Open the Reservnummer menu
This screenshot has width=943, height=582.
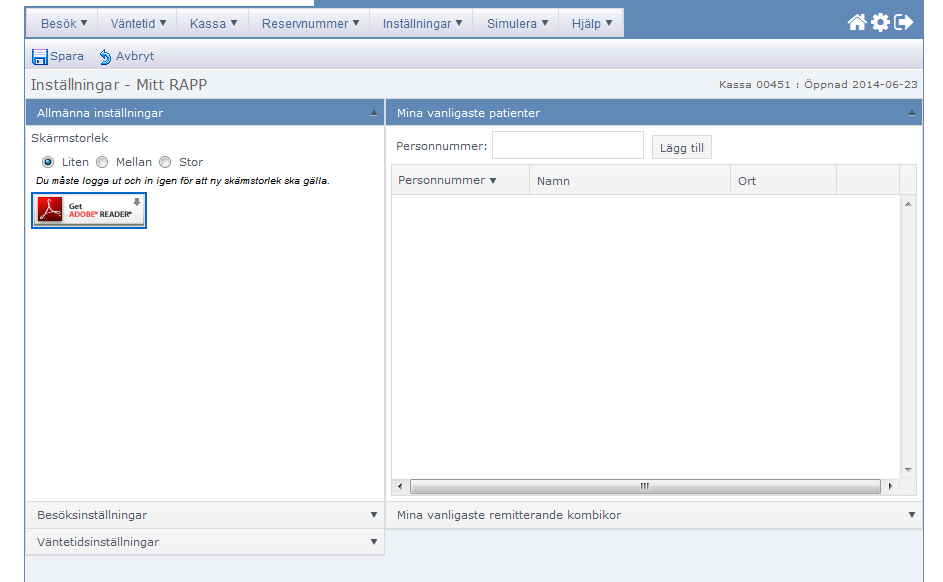pos(310,23)
